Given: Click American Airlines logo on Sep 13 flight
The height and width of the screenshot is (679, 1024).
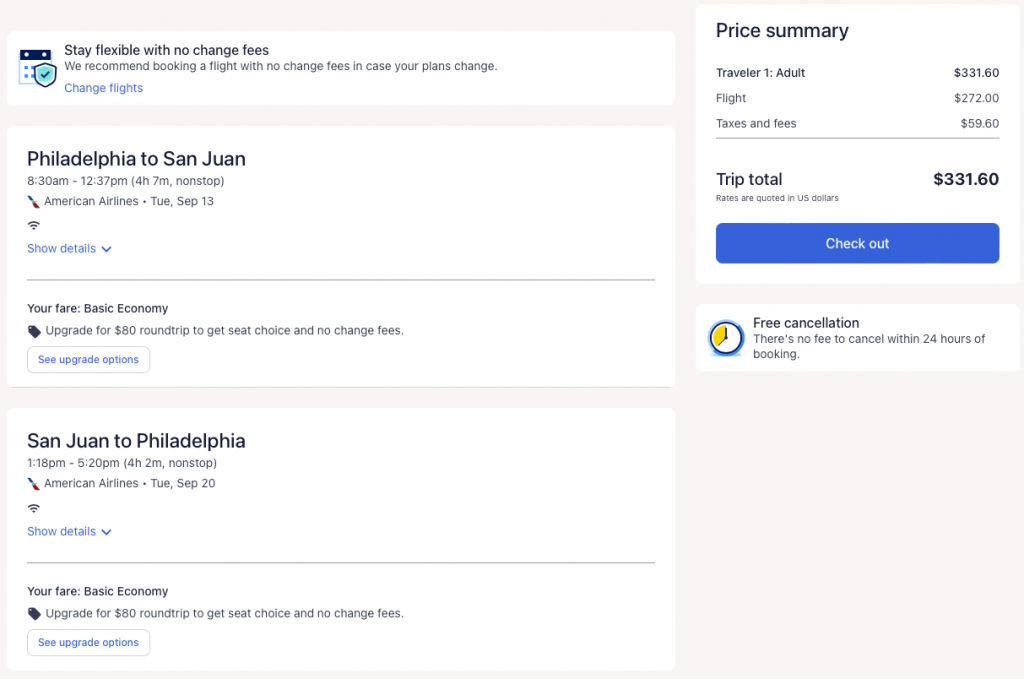Looking at the screenshot, I should (x=34, y=201).
